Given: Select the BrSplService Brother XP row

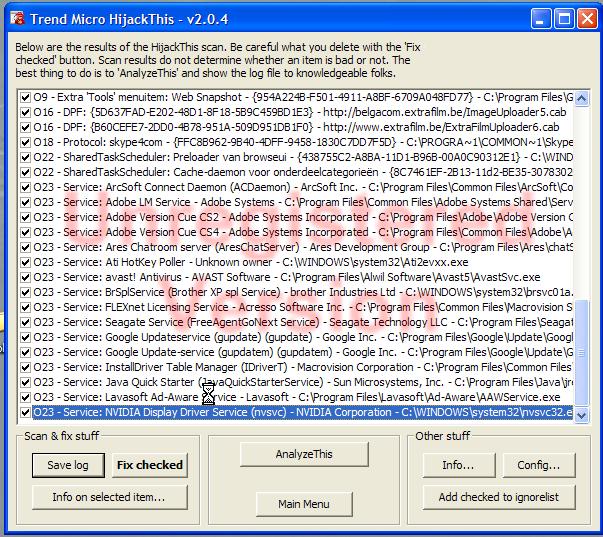Looking at the screenshot, I should pyautogui.click(x=303, y=292).
